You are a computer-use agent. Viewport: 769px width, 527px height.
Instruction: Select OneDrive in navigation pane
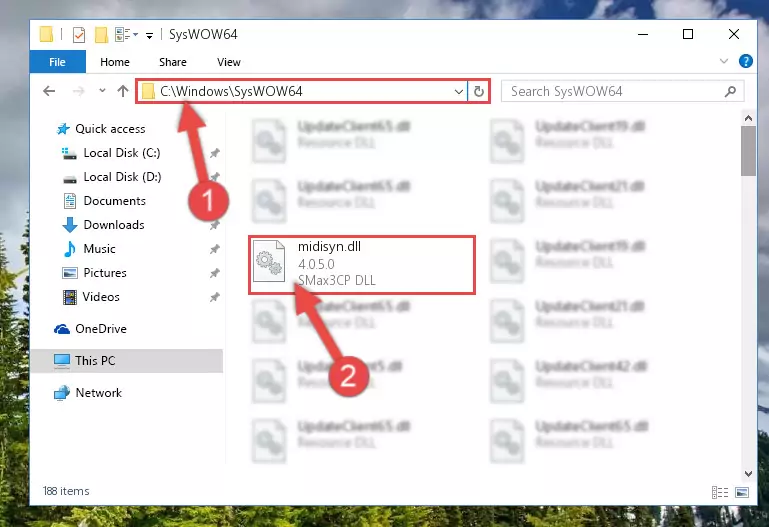point(101,329)
